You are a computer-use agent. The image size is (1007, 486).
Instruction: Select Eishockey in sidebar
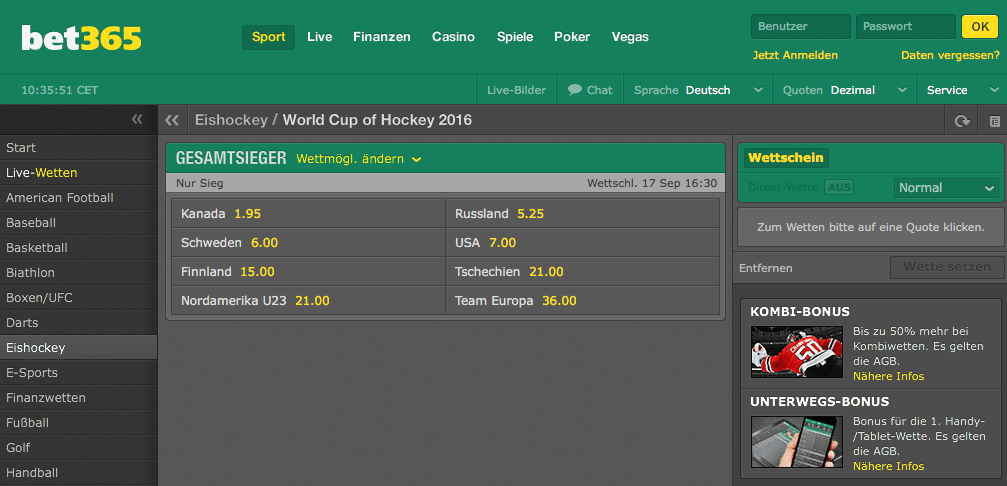coord(78,348)
